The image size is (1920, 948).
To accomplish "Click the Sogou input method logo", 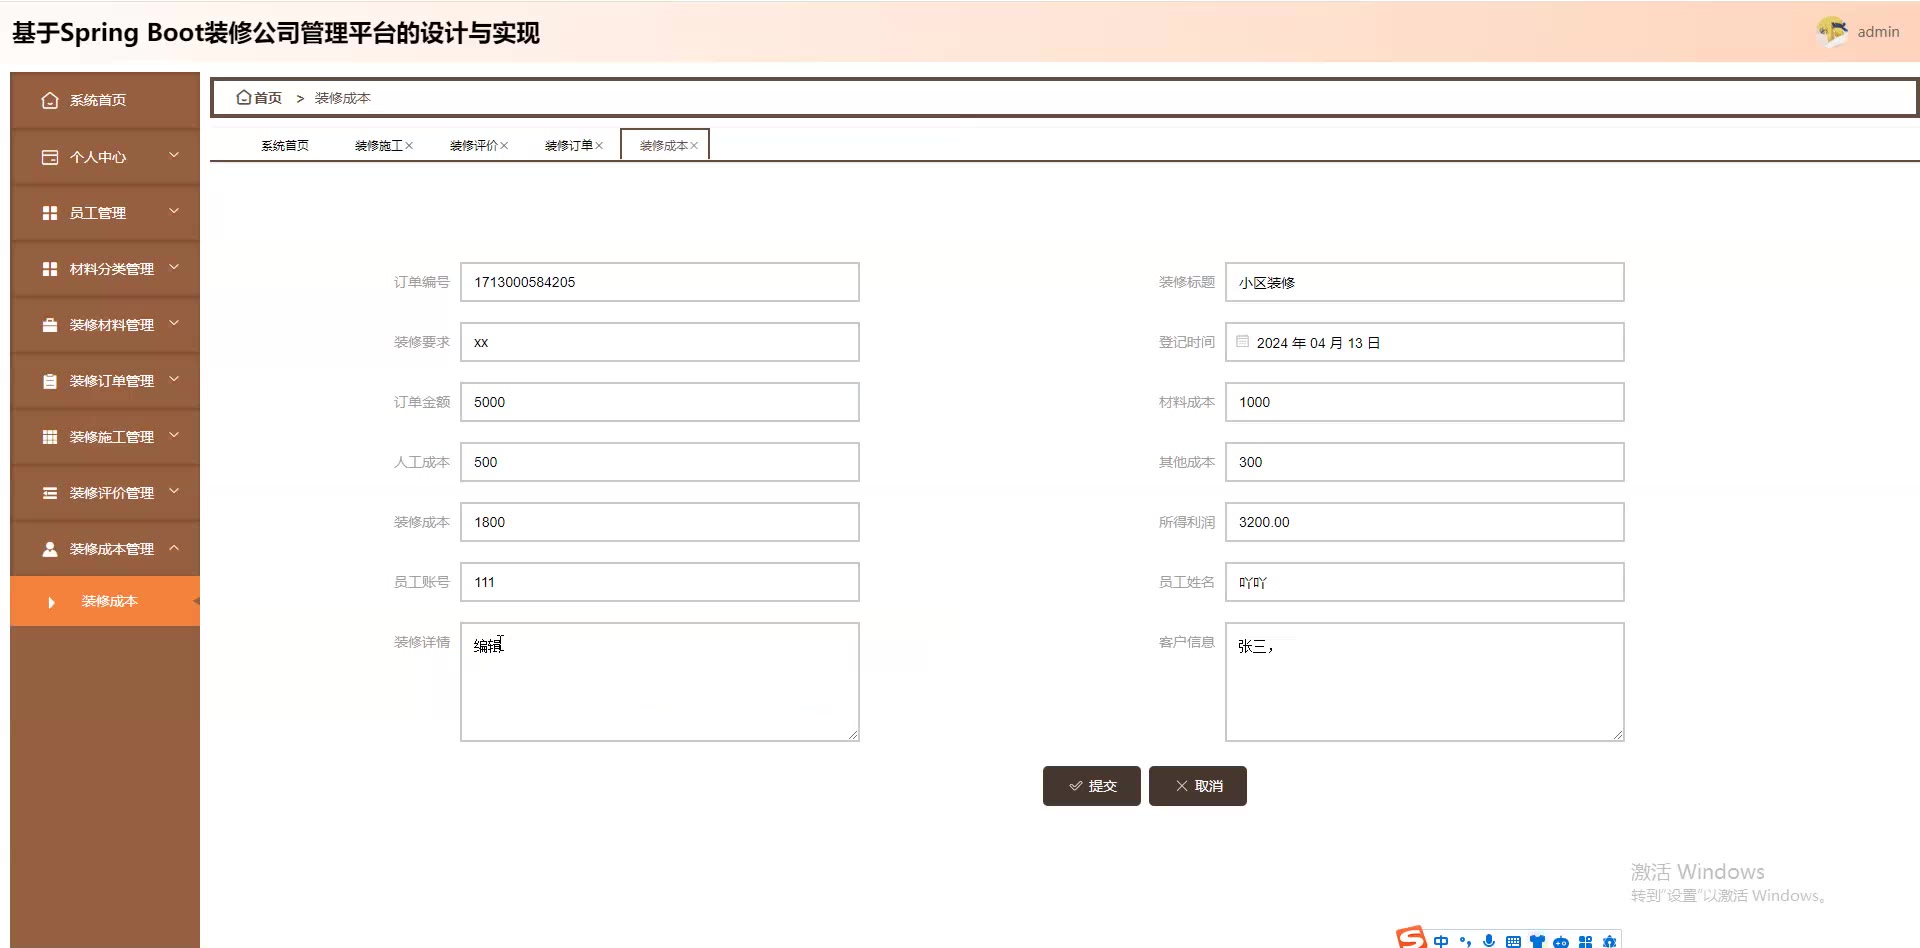I will click(x=1411, y=937).
